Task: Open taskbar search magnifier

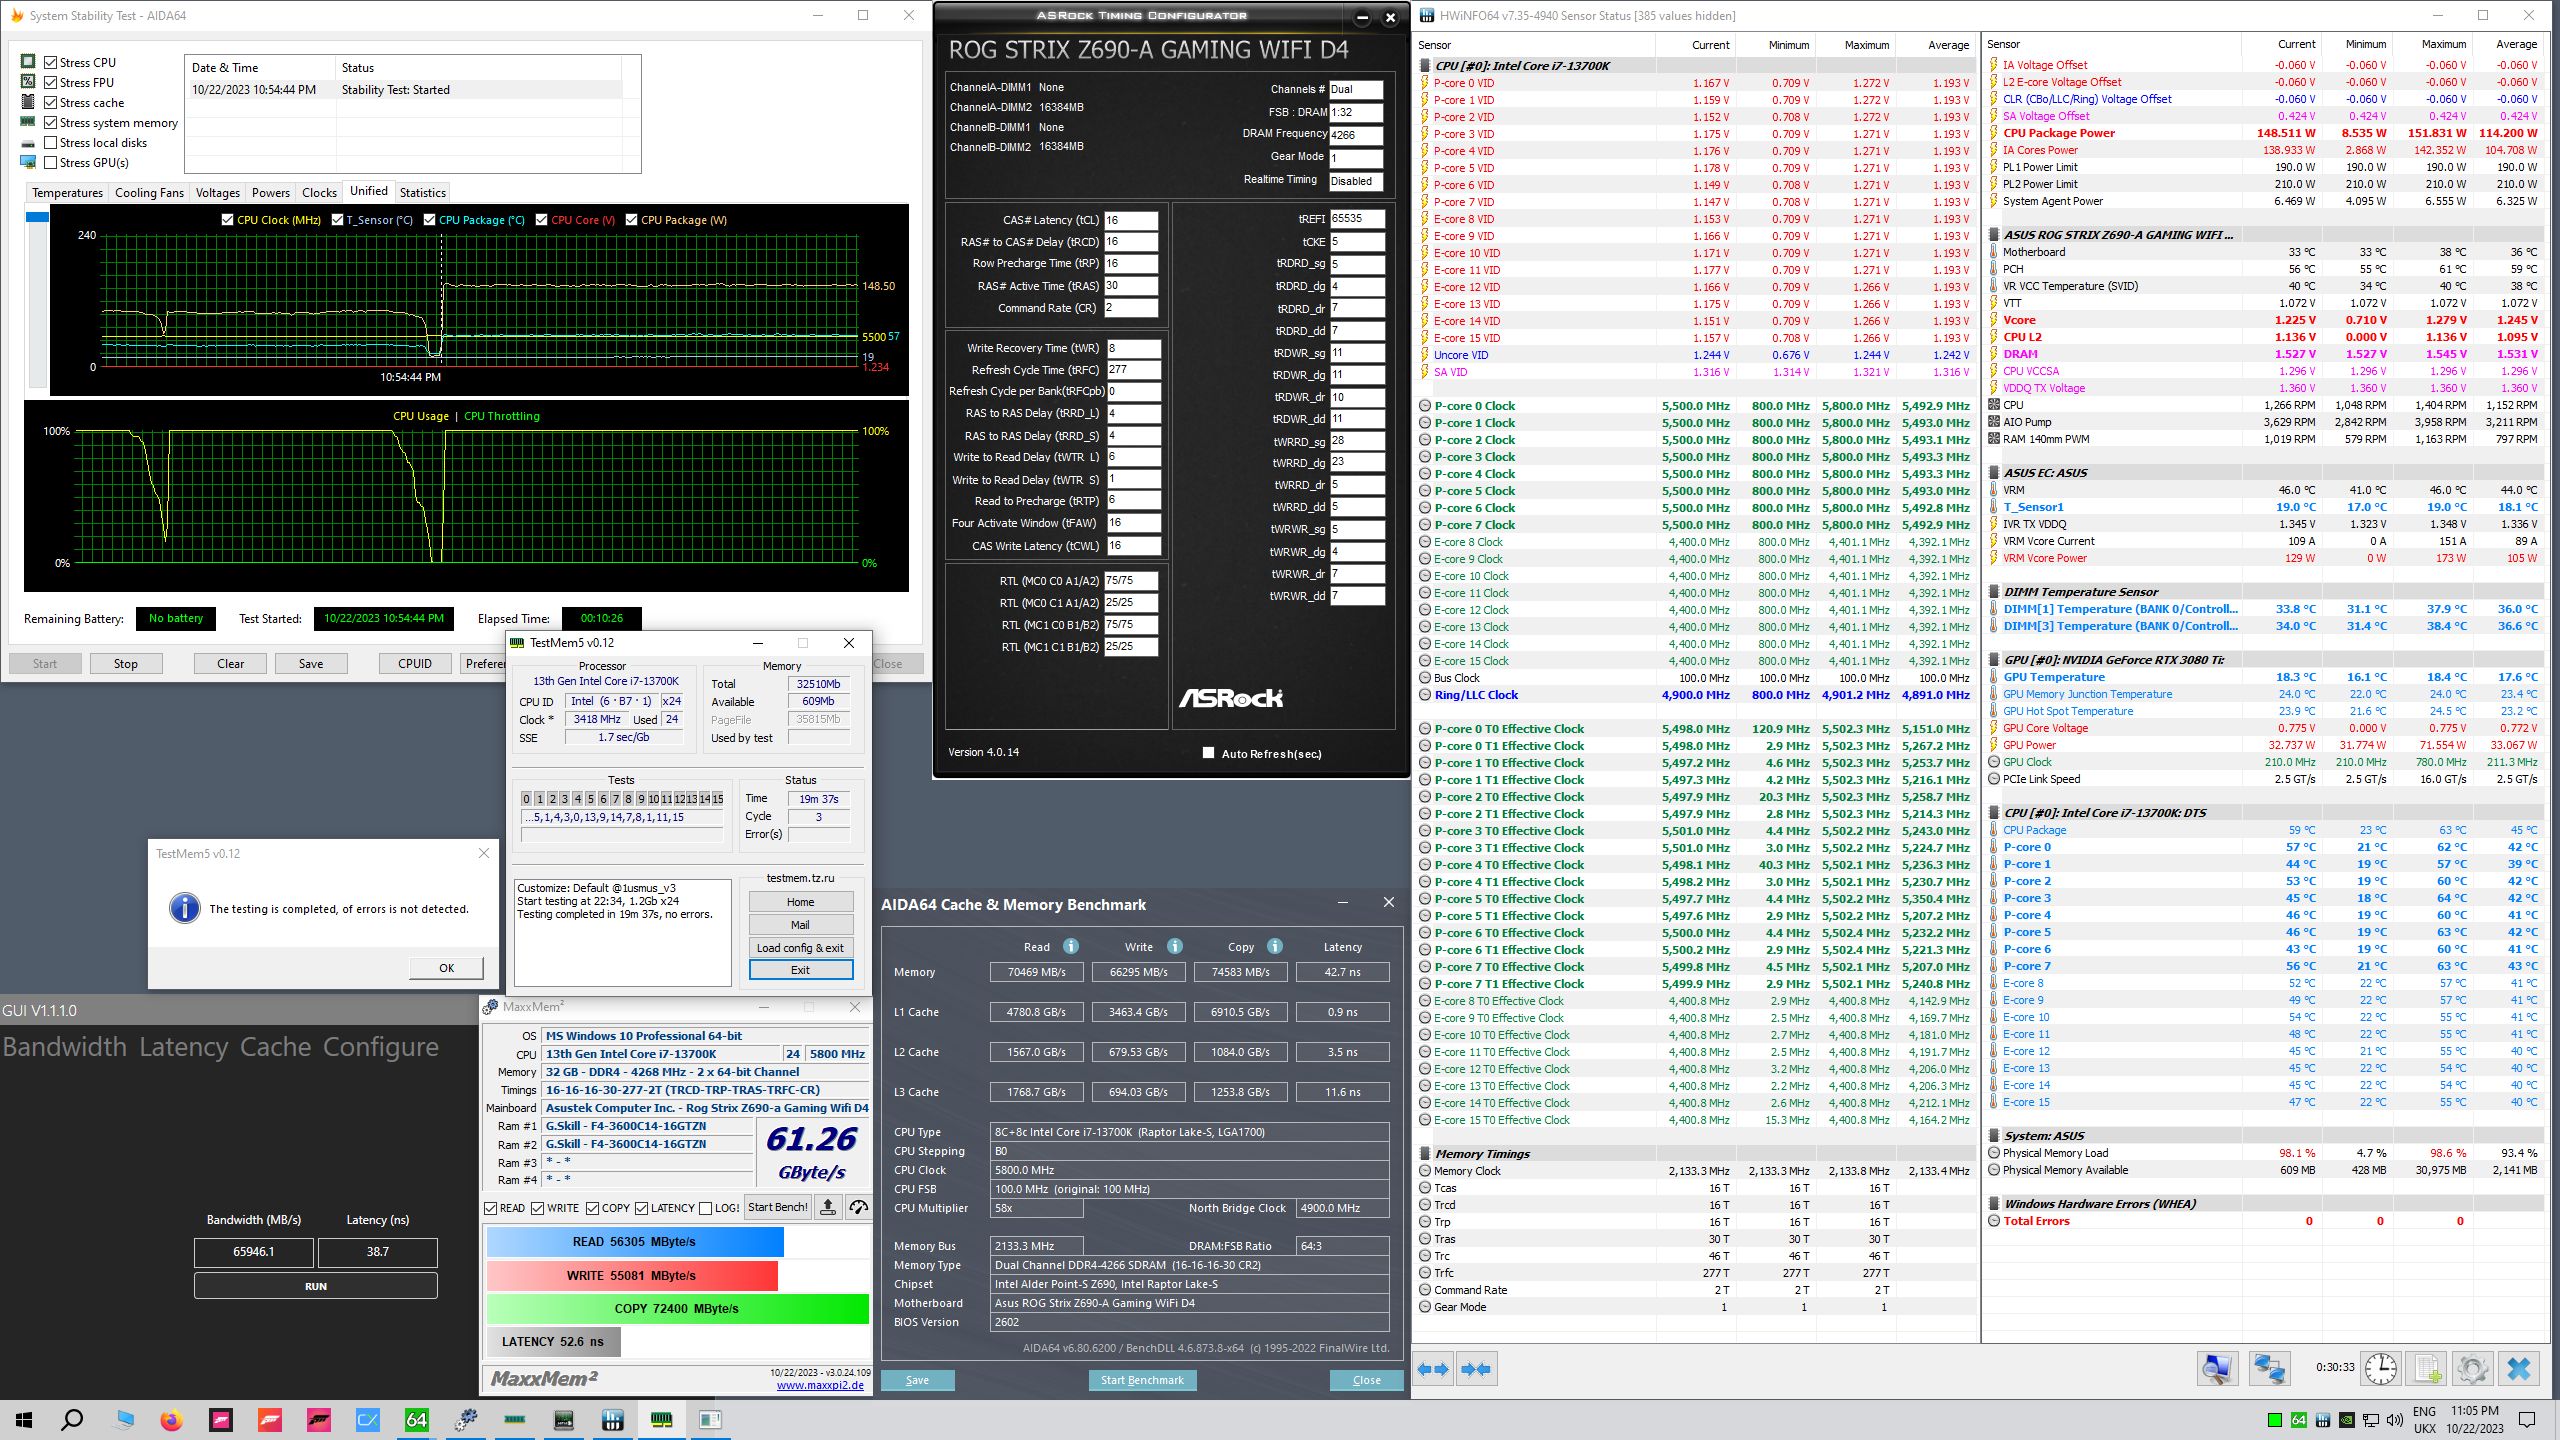Action: pyautogui.click(x=72, y=1420)
